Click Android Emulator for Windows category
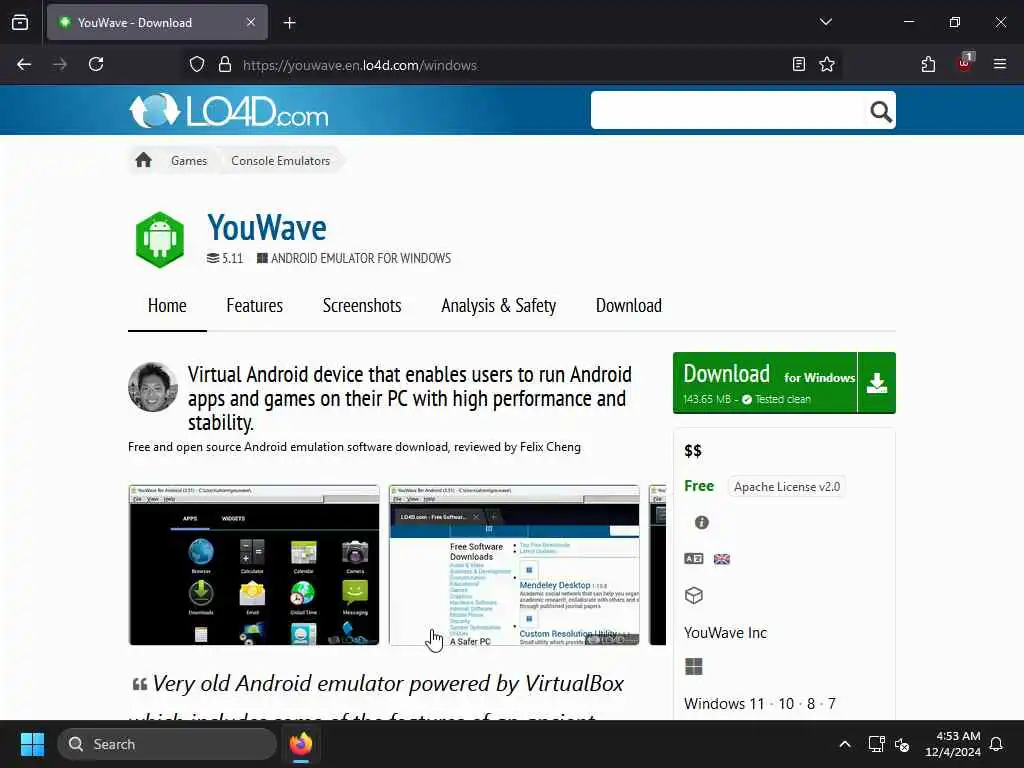The width and height of the screenshot is (1024, 768). [x=353, y=259]
